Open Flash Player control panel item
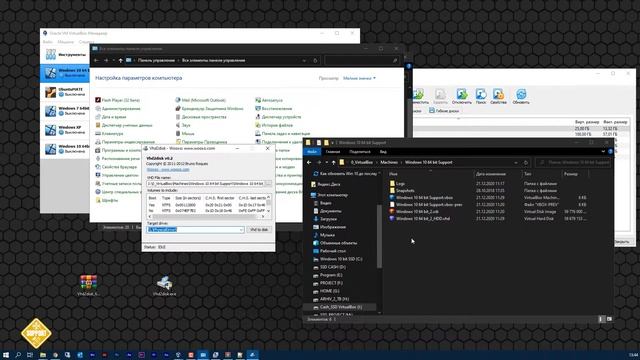The width and height of the screenshot is (640, 360). coord(118,100)
